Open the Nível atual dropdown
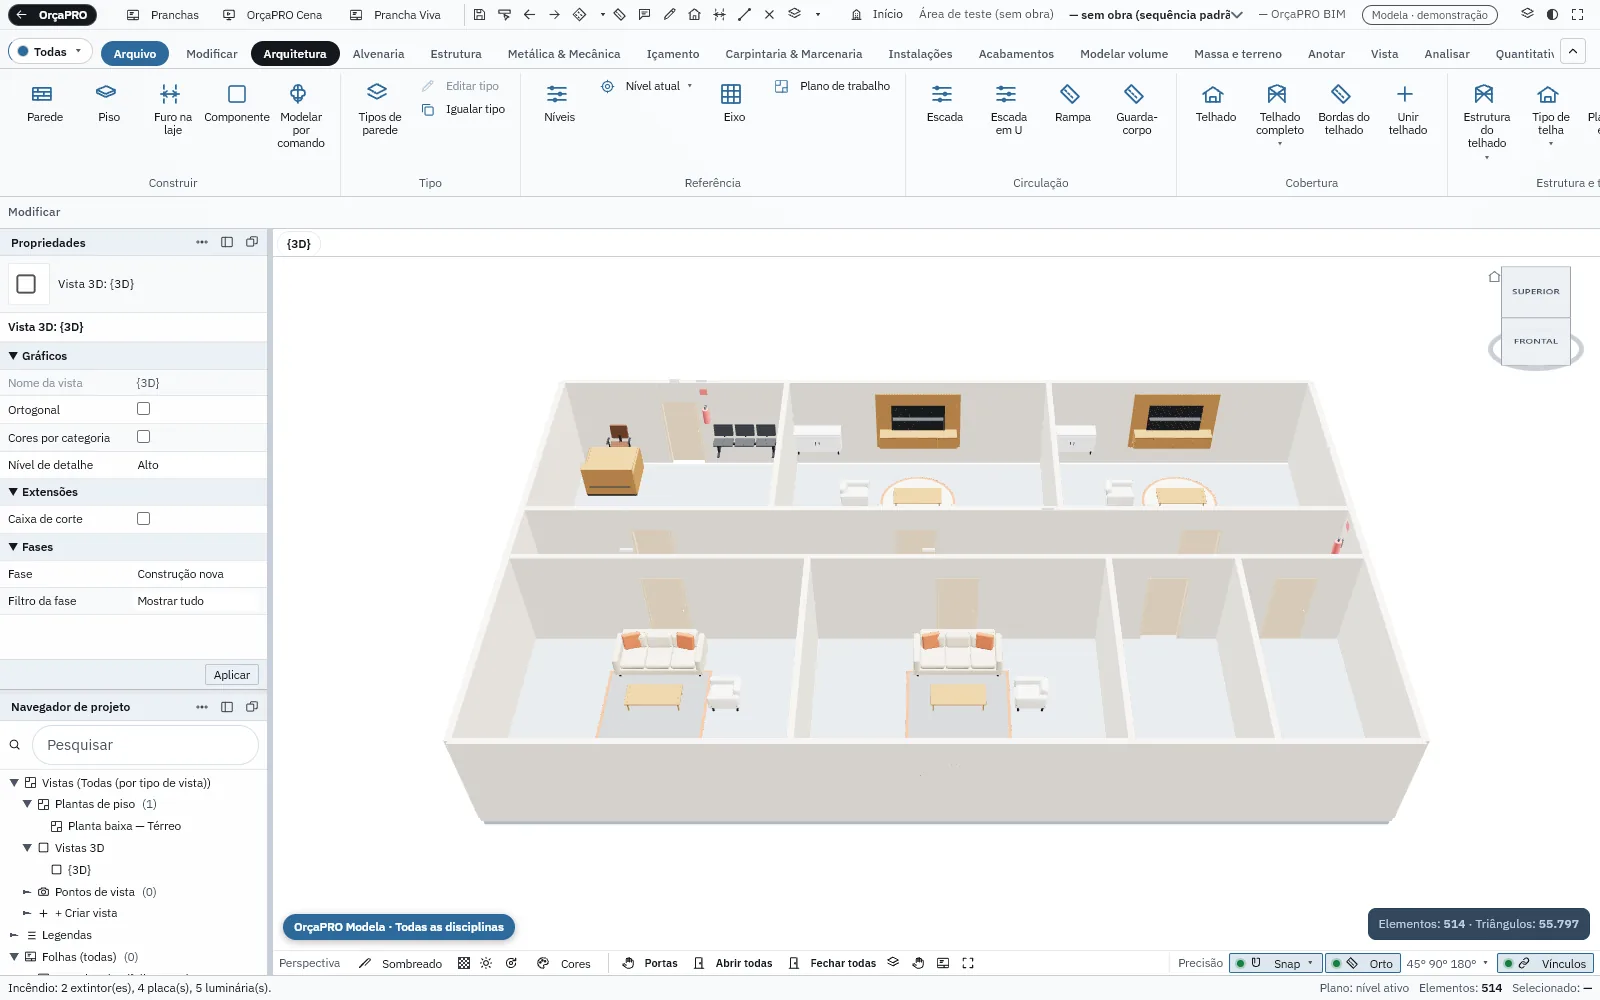This screenshot has width=1600, height=1000. click(x=647, y=86)
